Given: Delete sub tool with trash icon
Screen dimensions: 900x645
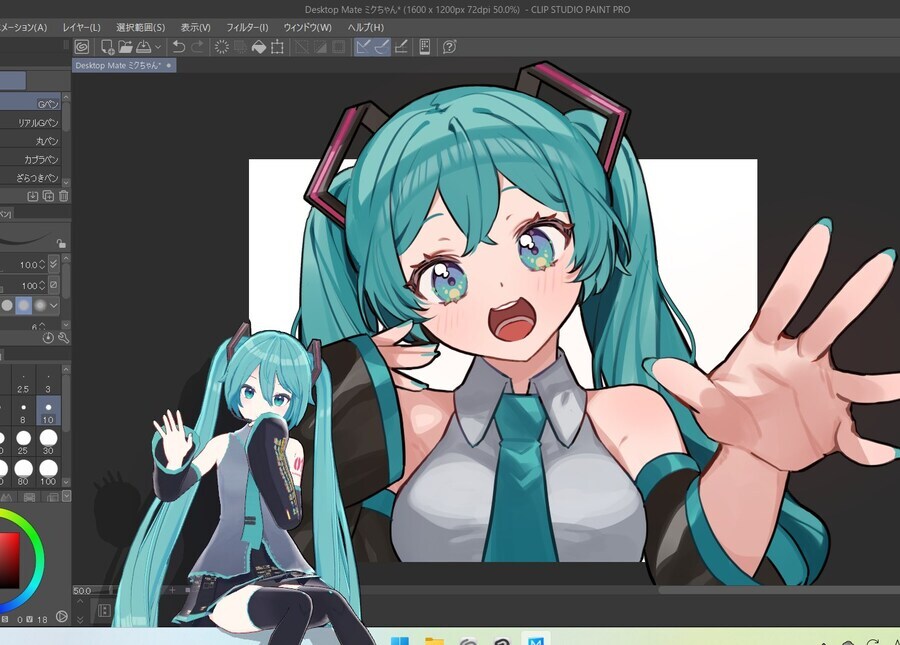Looking at the screenshot, I should point(64,196).
